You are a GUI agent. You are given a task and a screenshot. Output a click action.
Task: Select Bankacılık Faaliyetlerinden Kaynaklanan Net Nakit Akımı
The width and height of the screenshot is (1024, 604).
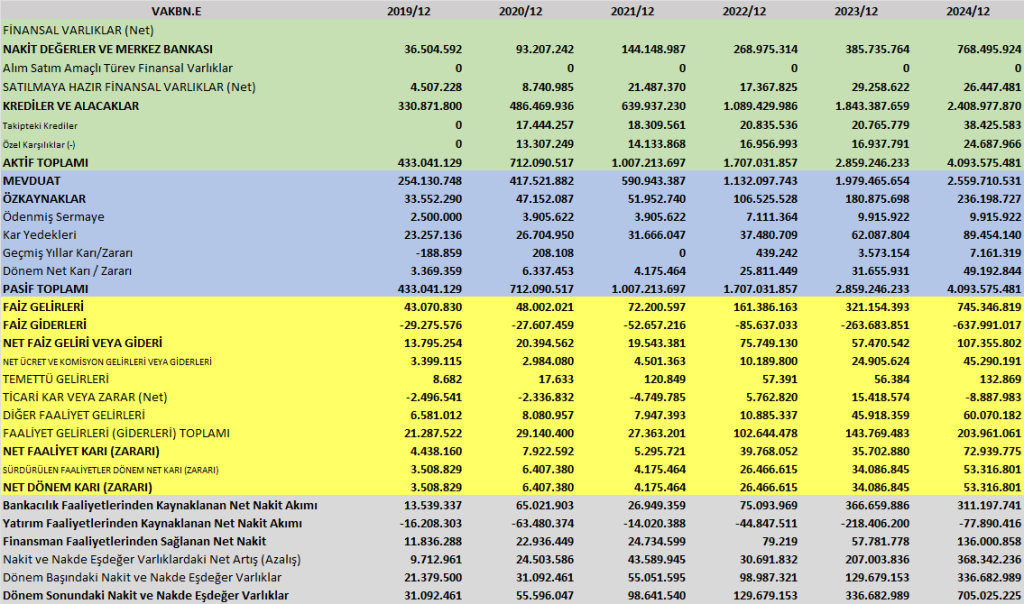click(x=160, y=505)
